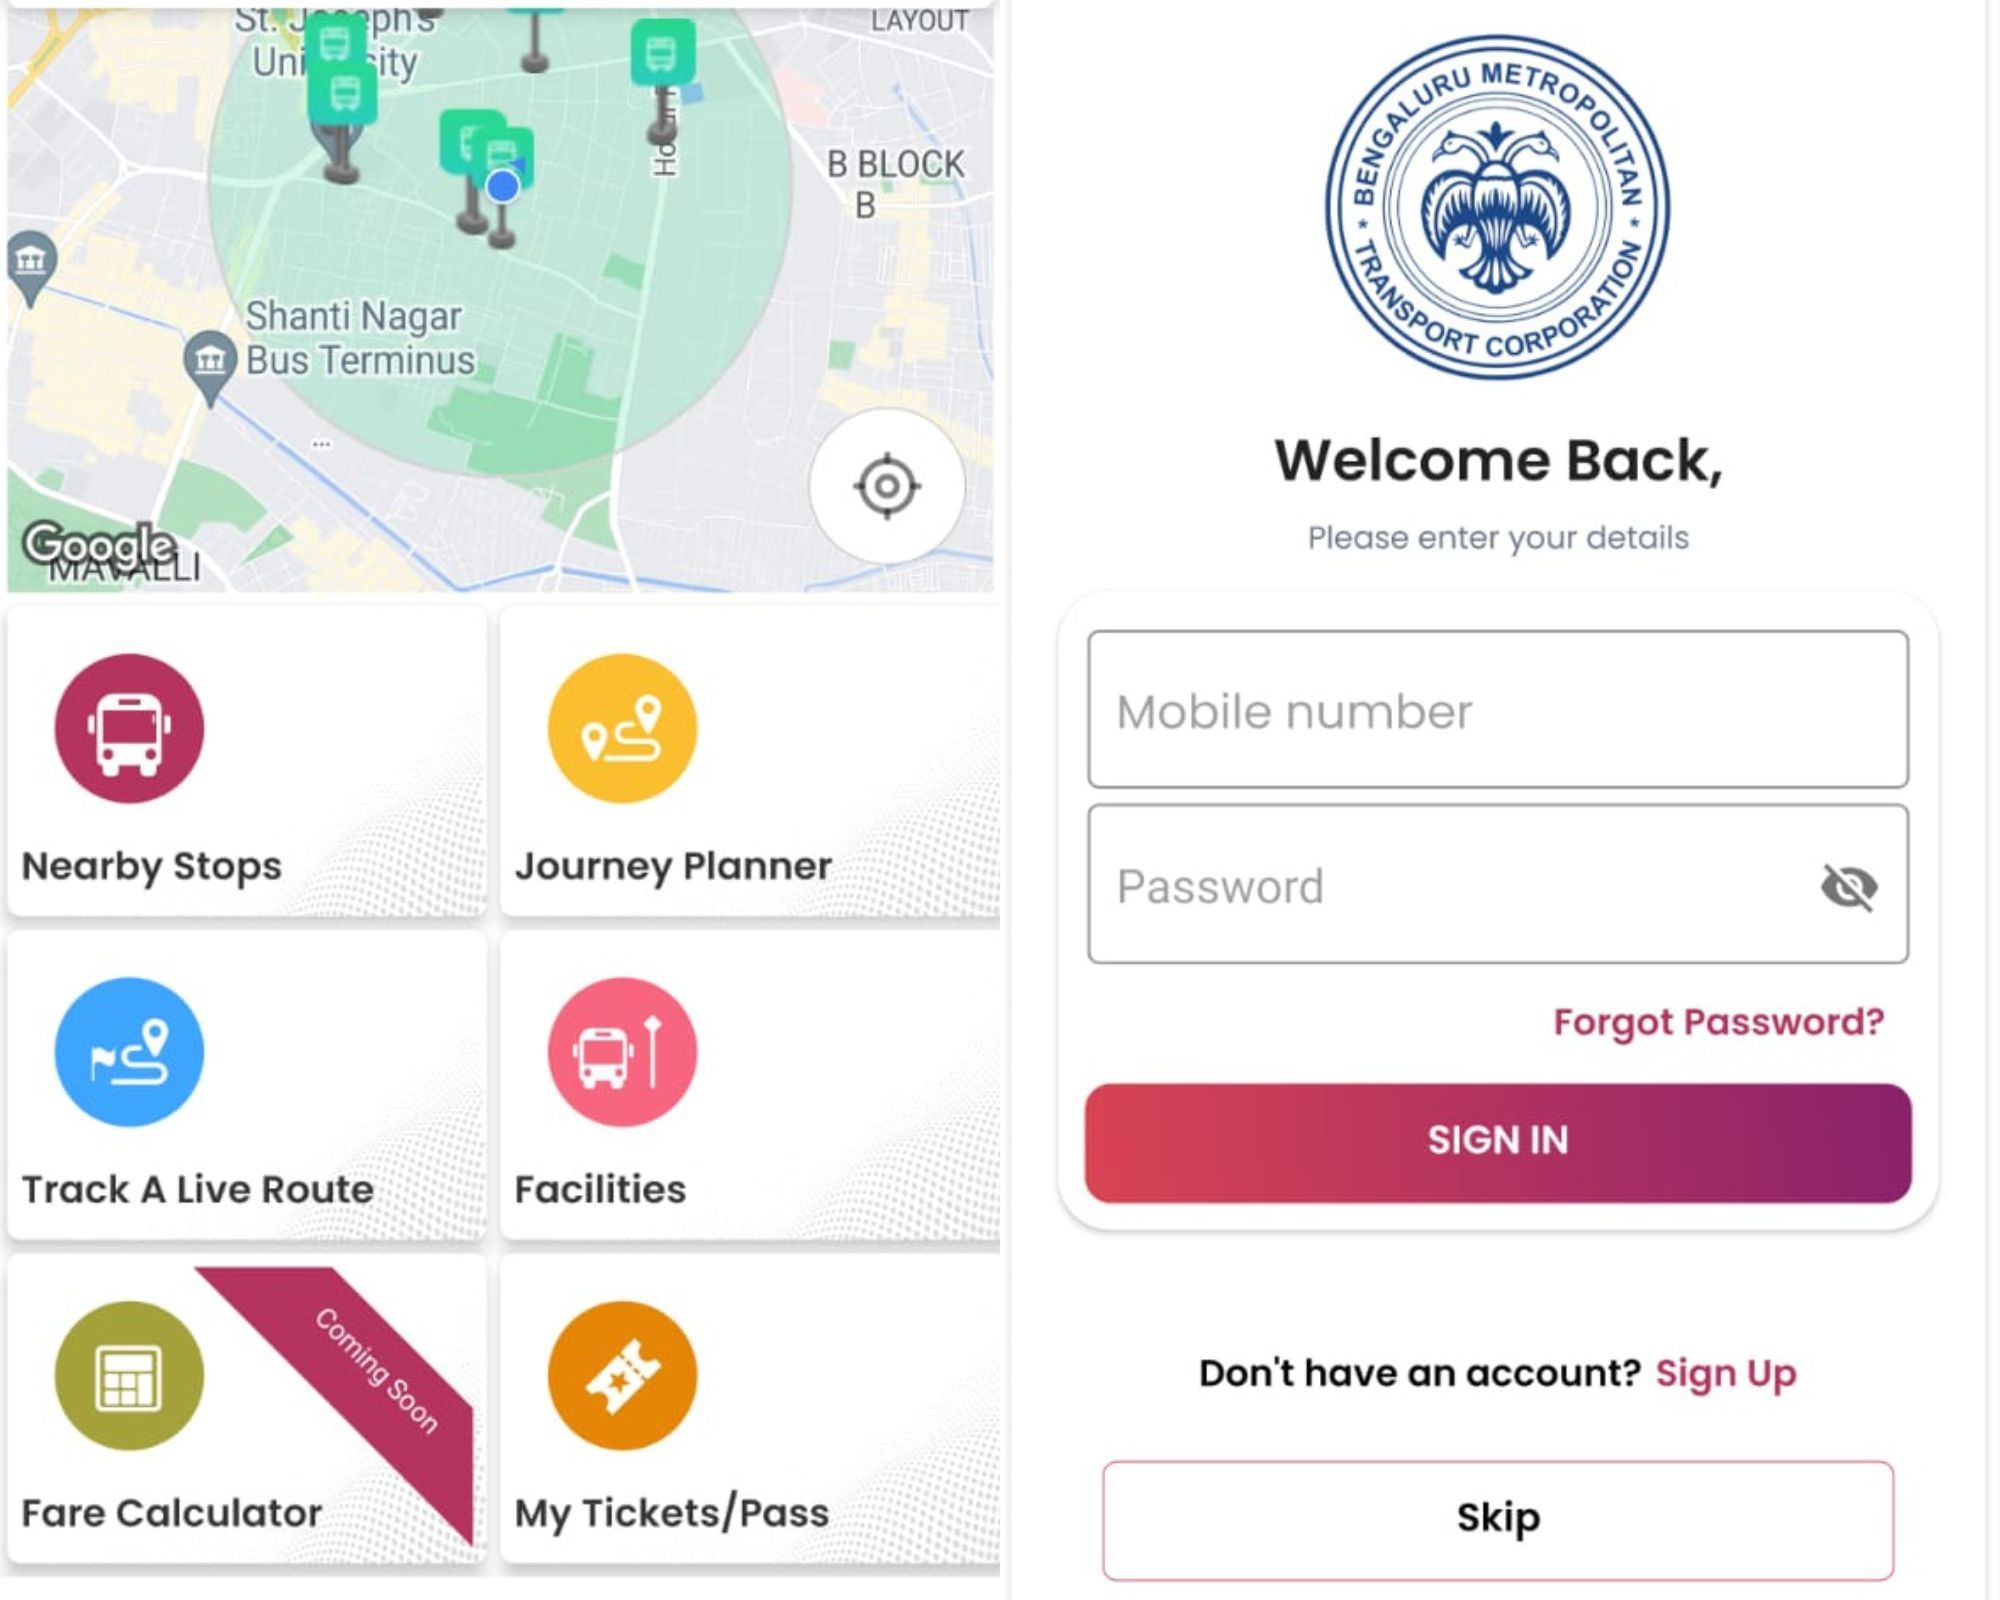Click the Skip button

click(x=1498, y=1520)
